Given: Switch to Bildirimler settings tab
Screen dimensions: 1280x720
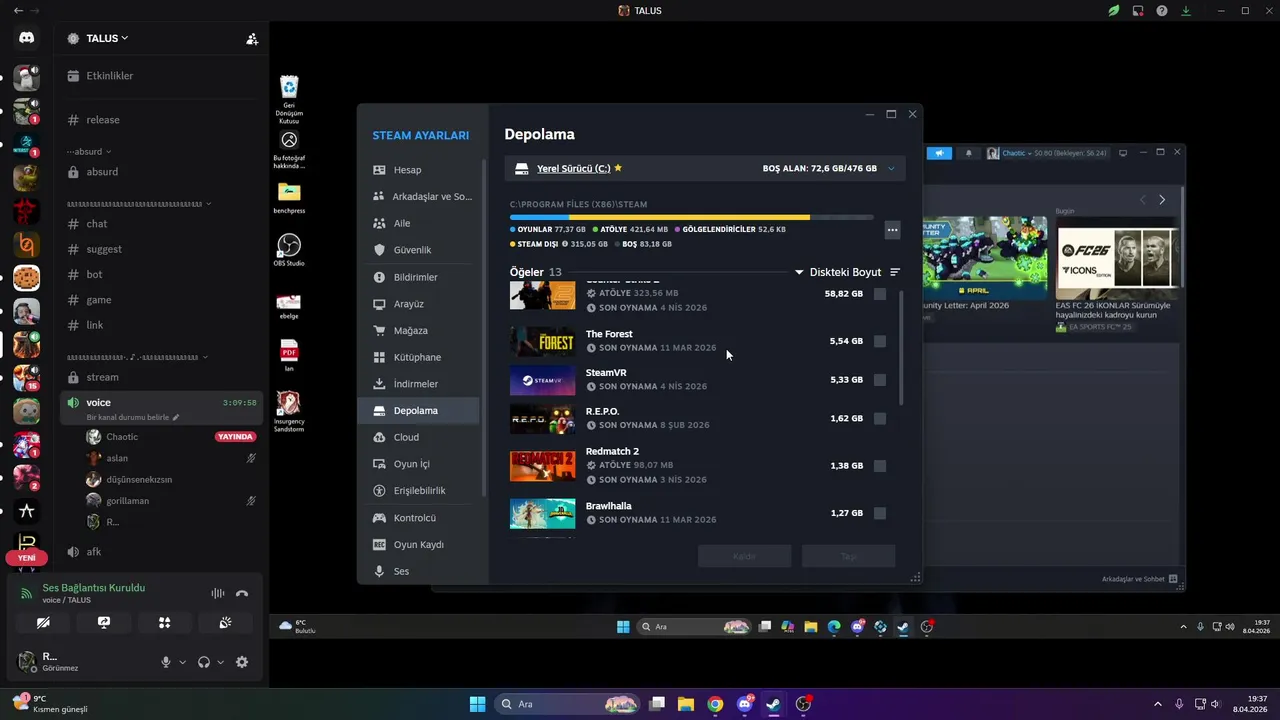Looking at the screenshot, I should pyautogui.click(x=420, y=277).
